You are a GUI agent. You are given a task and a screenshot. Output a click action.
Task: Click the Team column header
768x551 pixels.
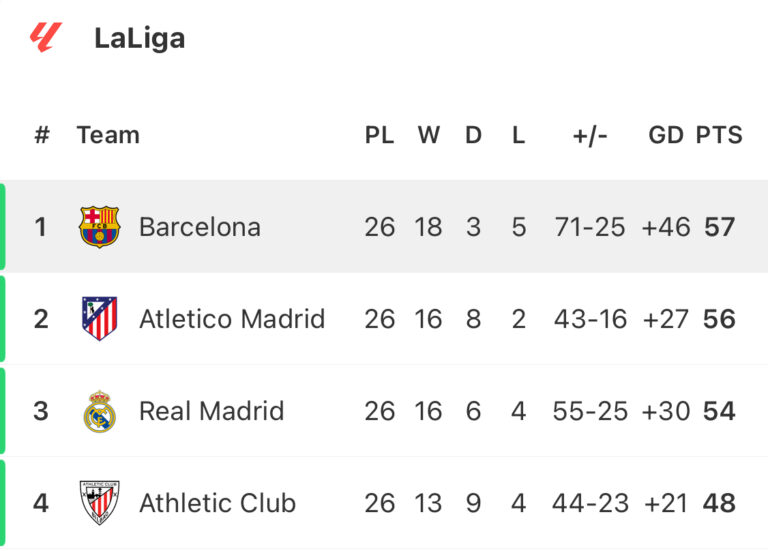[108, 135]
